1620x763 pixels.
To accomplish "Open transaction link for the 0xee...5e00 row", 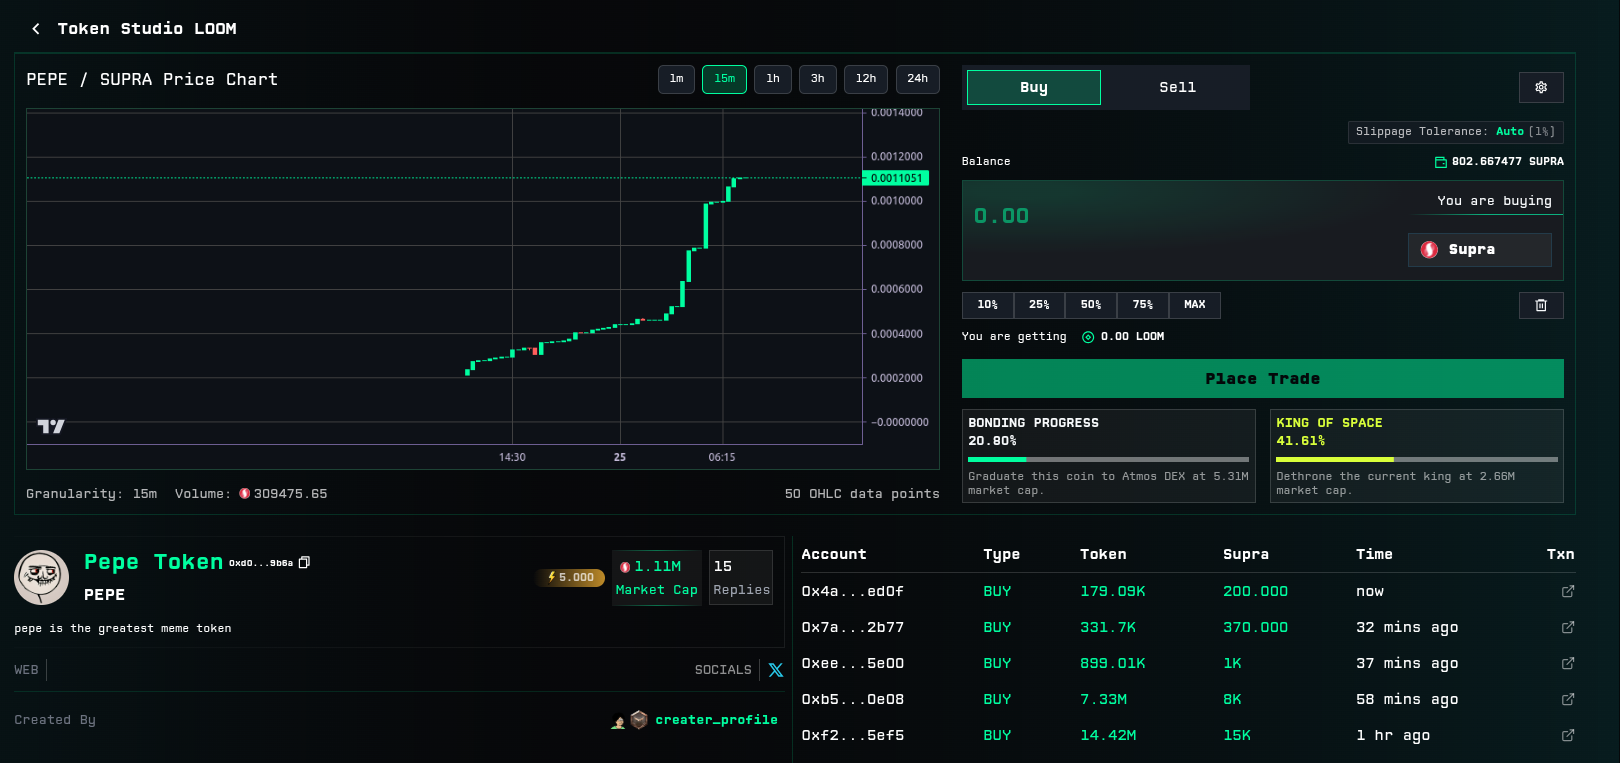I will click(1568, 663).
